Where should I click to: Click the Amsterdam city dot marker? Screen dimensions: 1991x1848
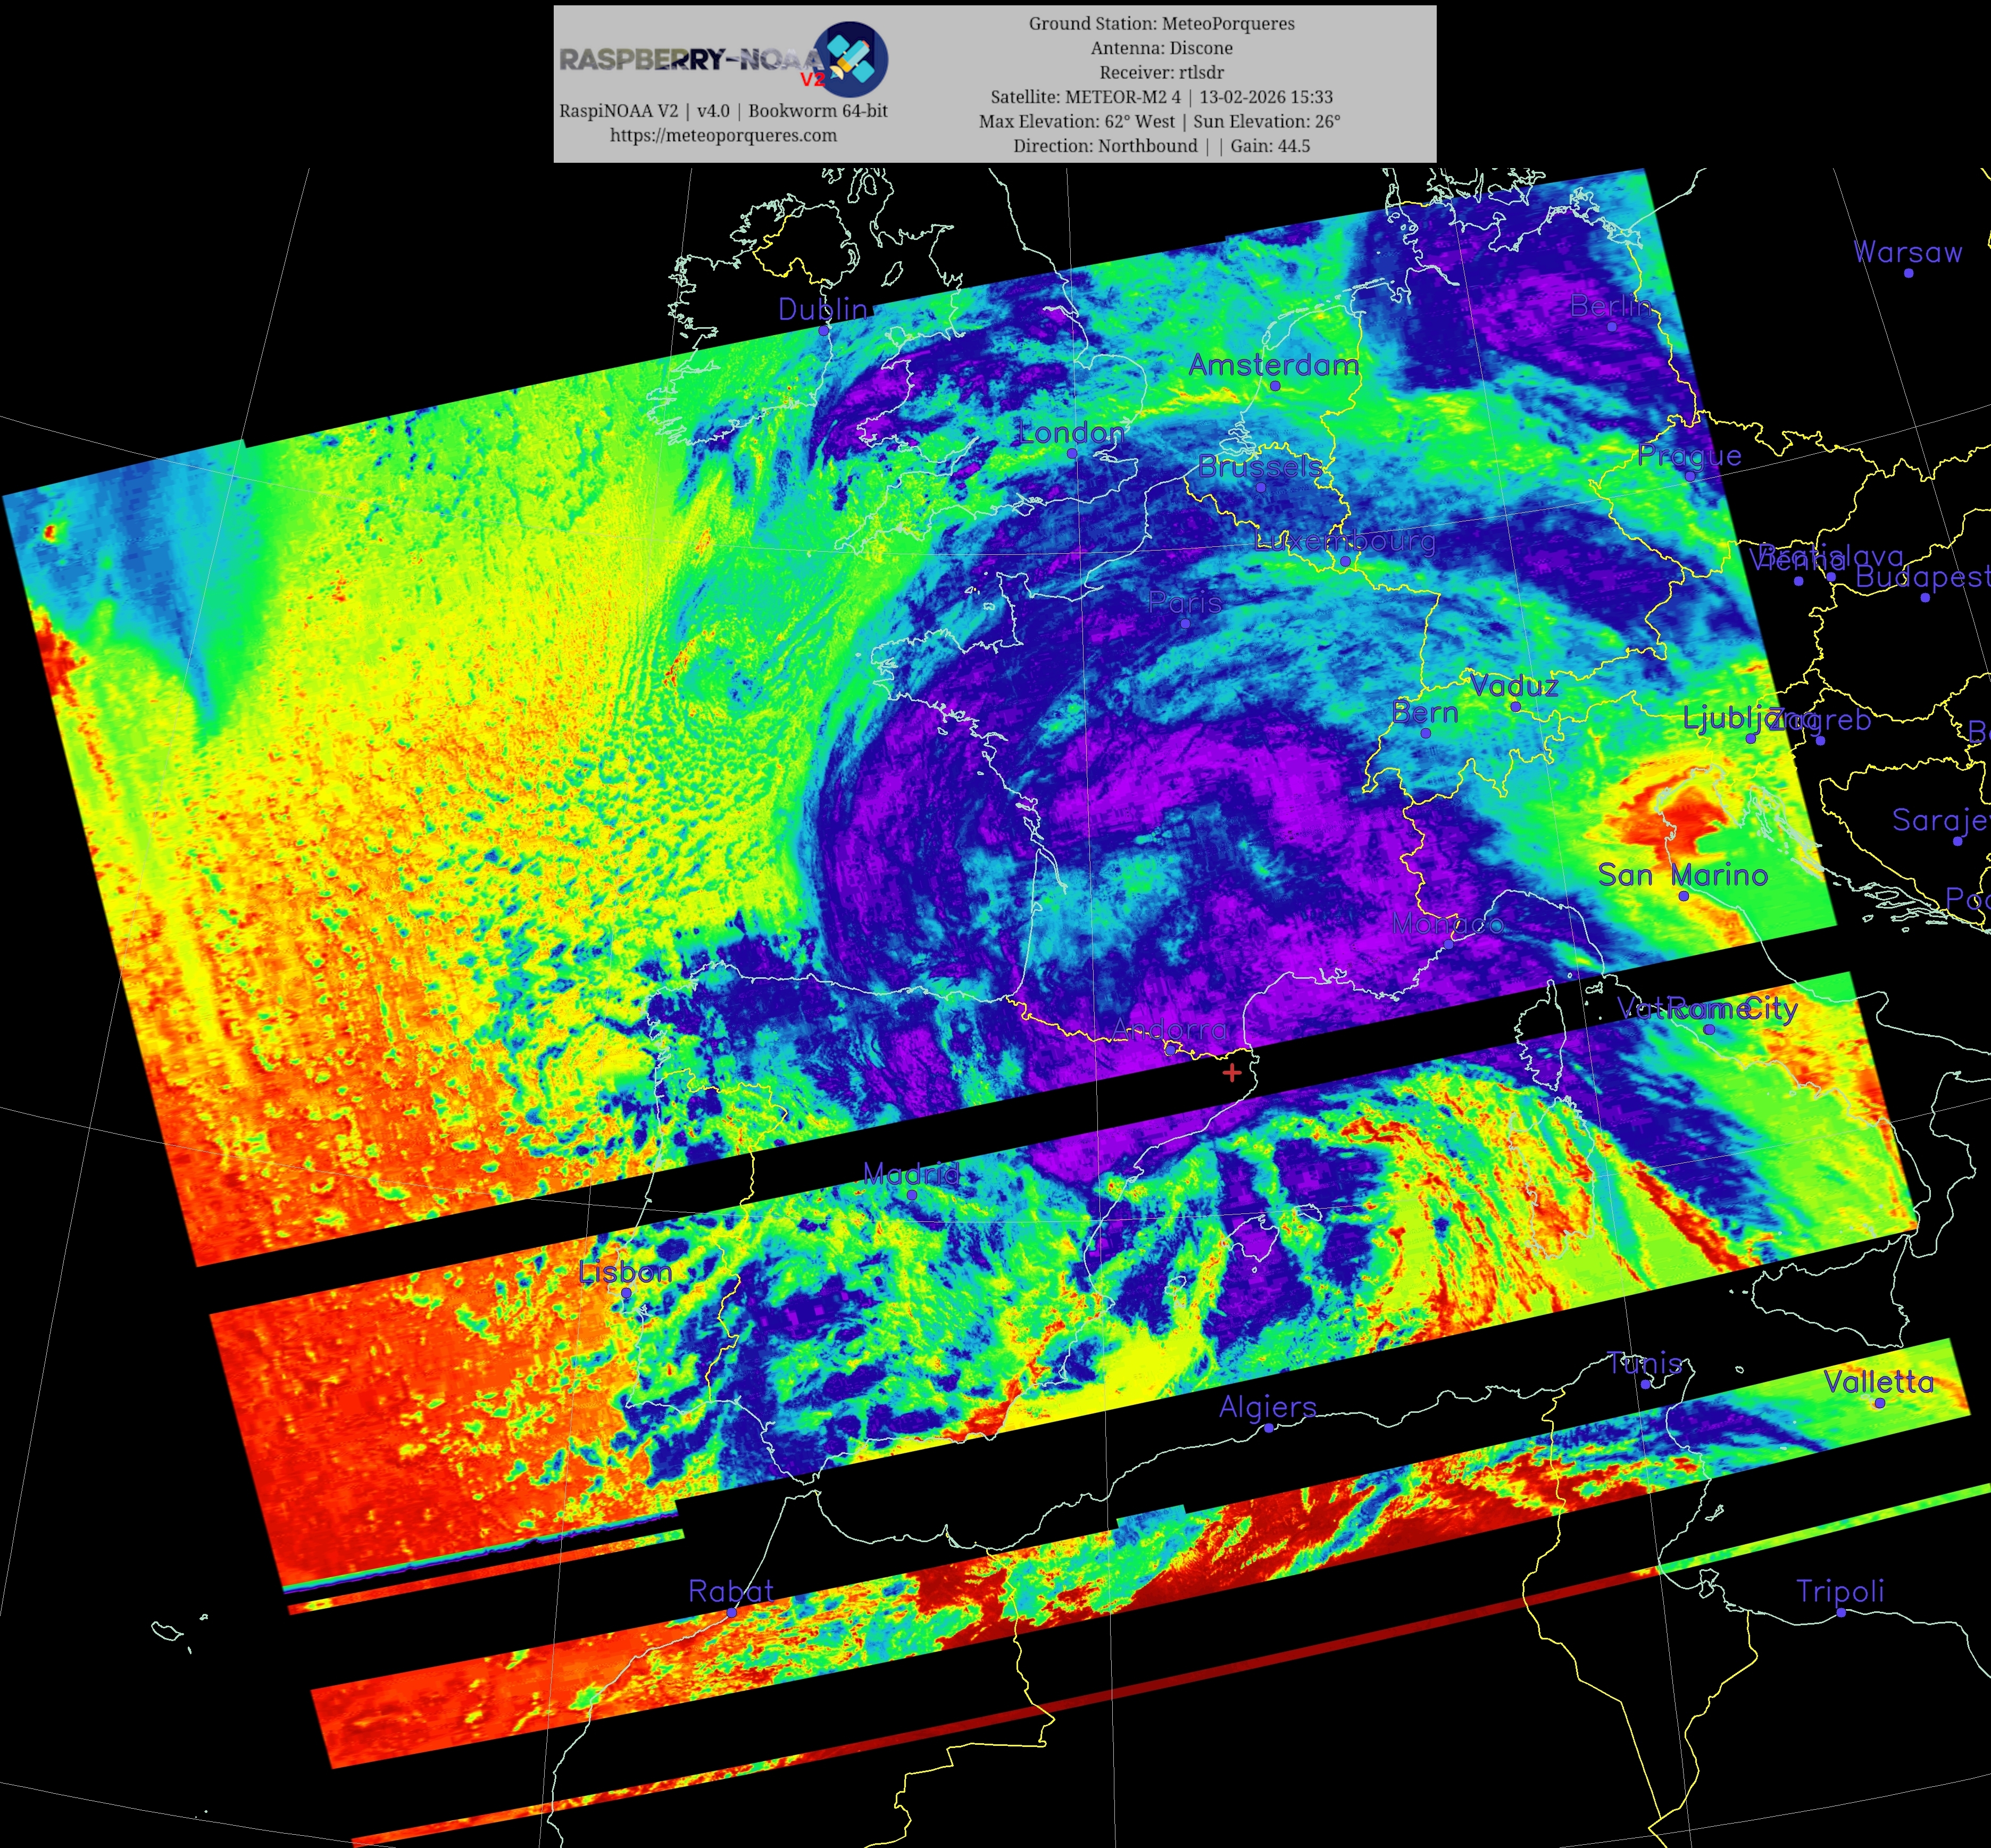point(1275,386)
